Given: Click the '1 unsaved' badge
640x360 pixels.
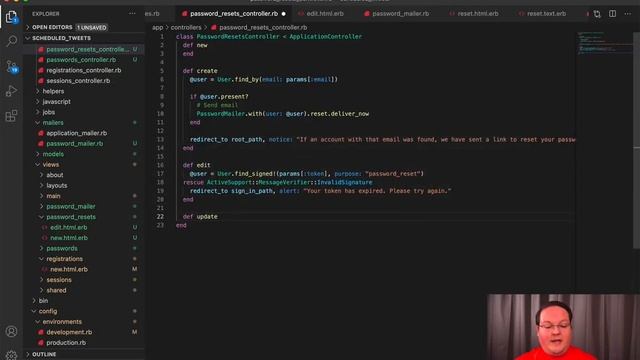Looking at the screenshot, I should pyautogui.click(x=91, y=28).
